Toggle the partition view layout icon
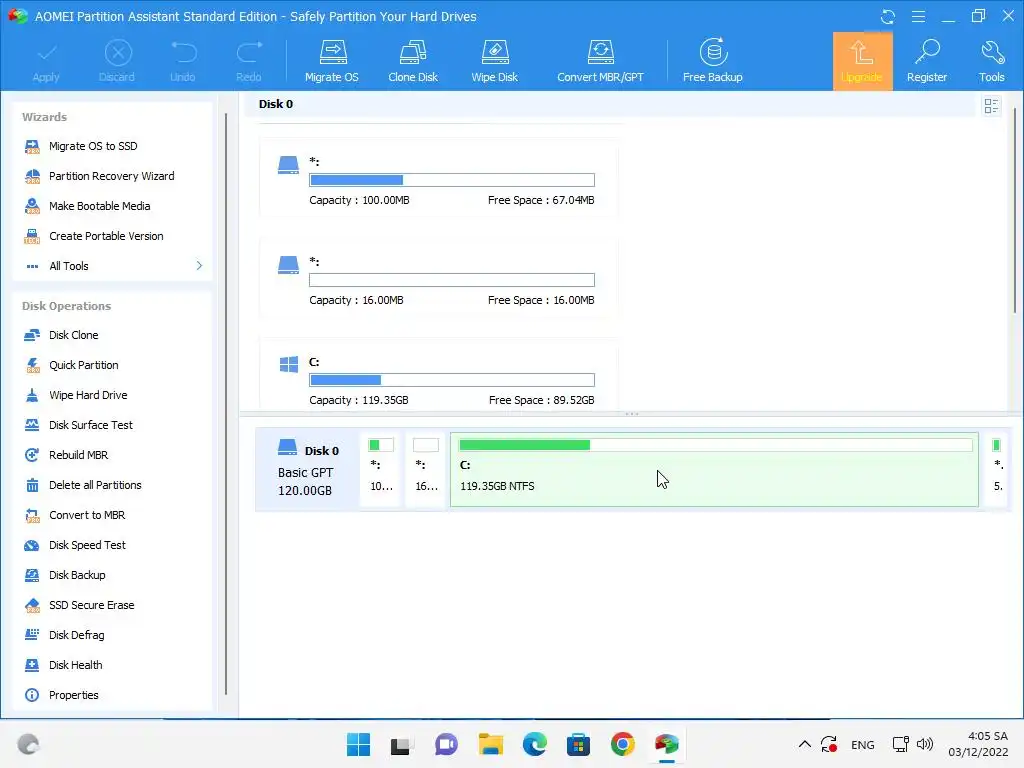Viewport: 1024px width, 768px height. click(991, 106)
